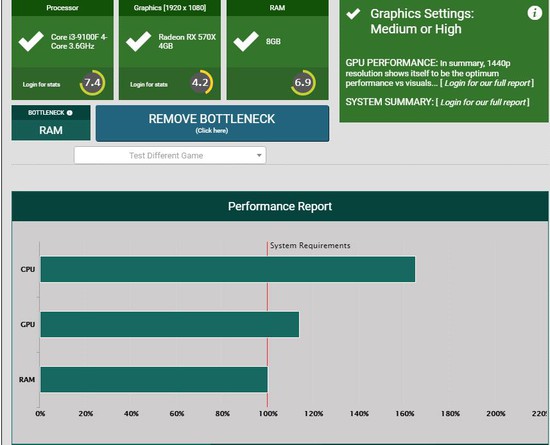Click the System Requirements chart label
This screenshot has width=550, height=445.
click(310, 245)
